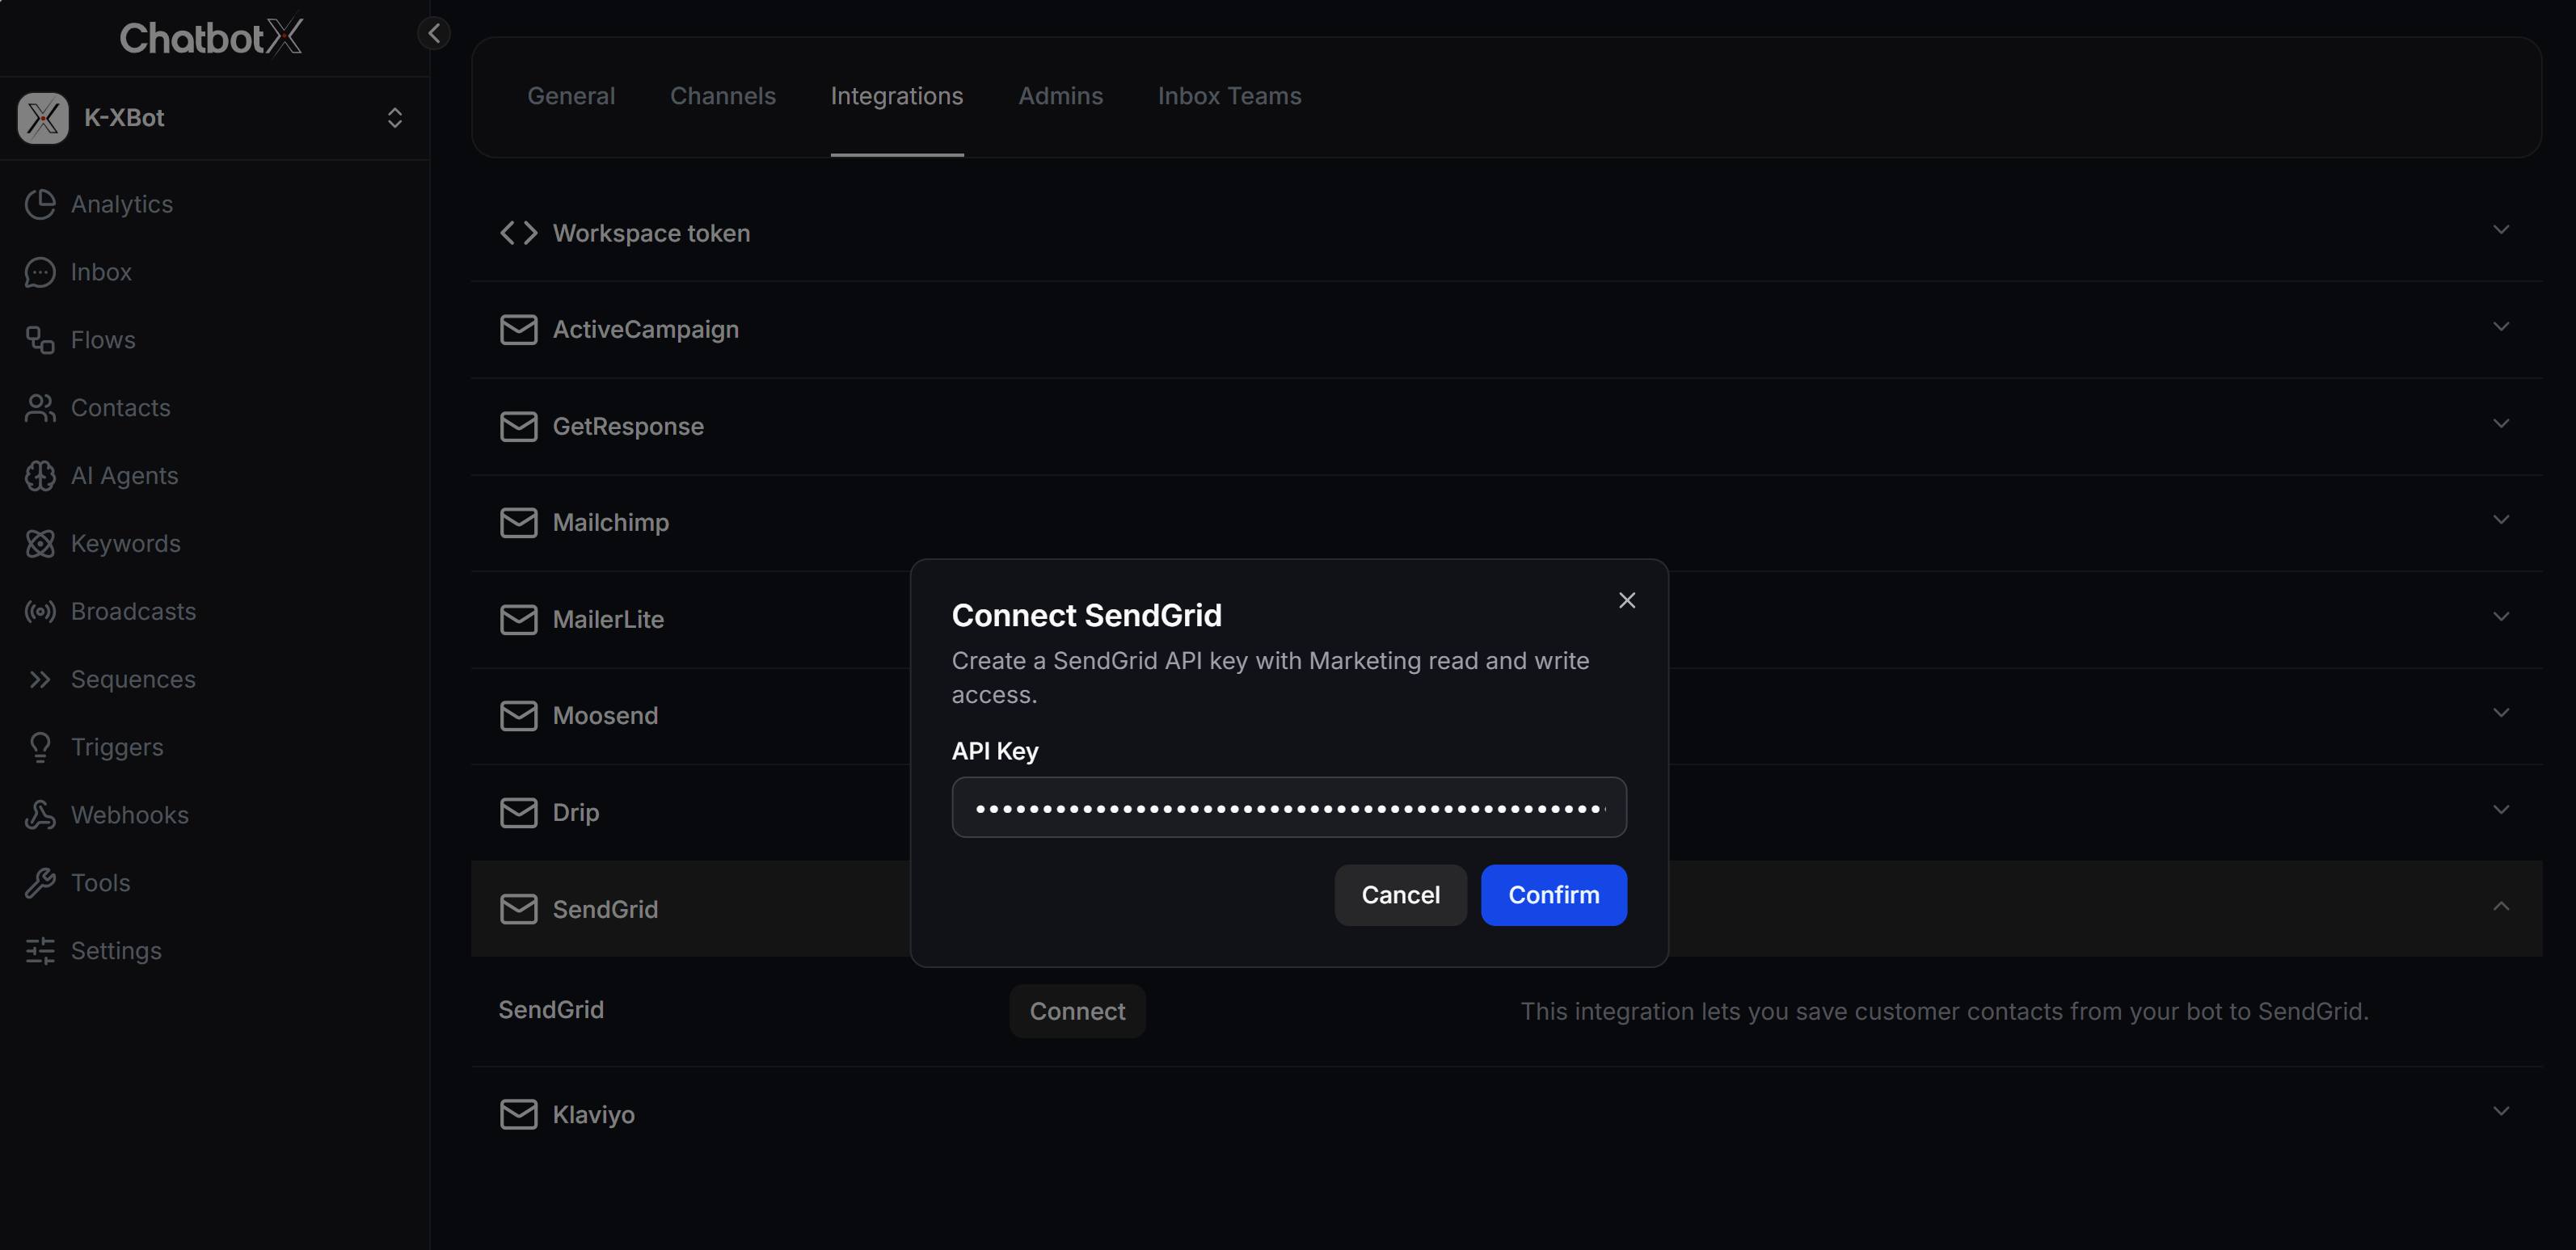This screenshot has width=2576, height=1250.
Task: Open the Keywords page
Action: (103, 544)
